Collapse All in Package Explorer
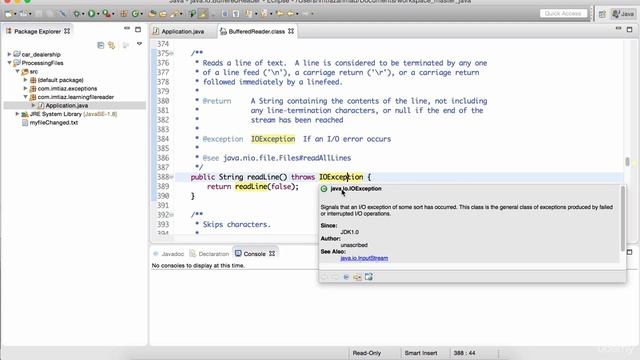 pyautogui.click(x=100, y=45)
